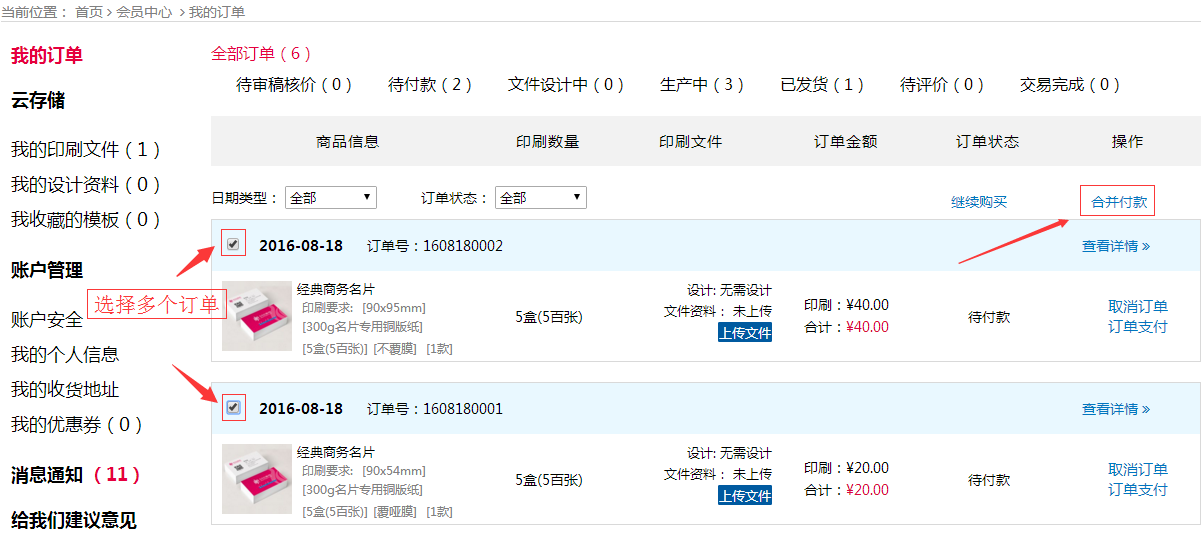Open 消息通知 with 11 messages
Image resolution: width=1204 pixels, height=533 pixels.
(75, 475)
